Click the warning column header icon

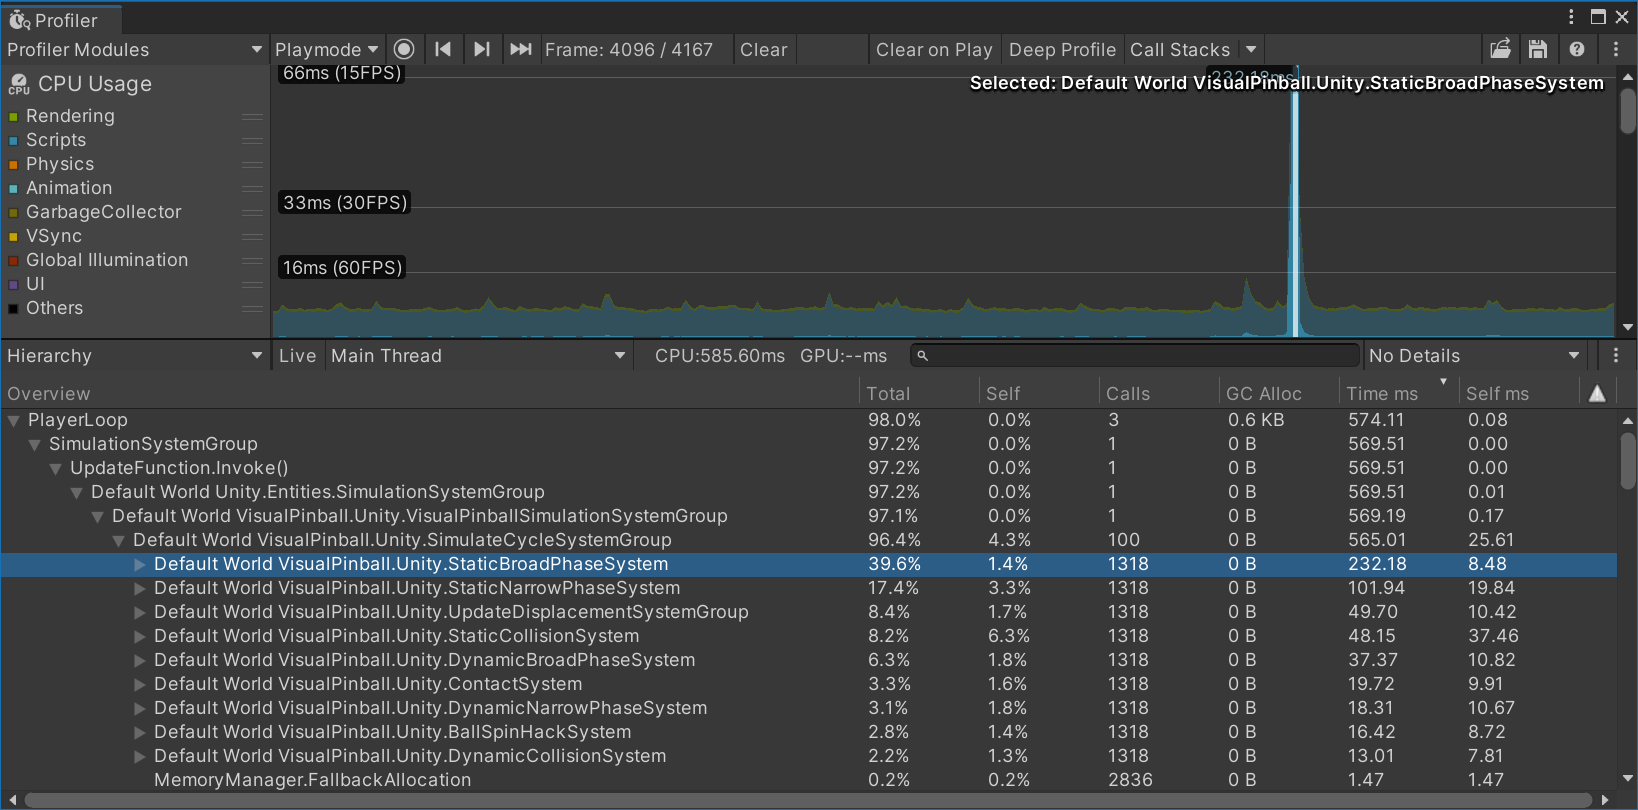click(x=1597, y=393)
